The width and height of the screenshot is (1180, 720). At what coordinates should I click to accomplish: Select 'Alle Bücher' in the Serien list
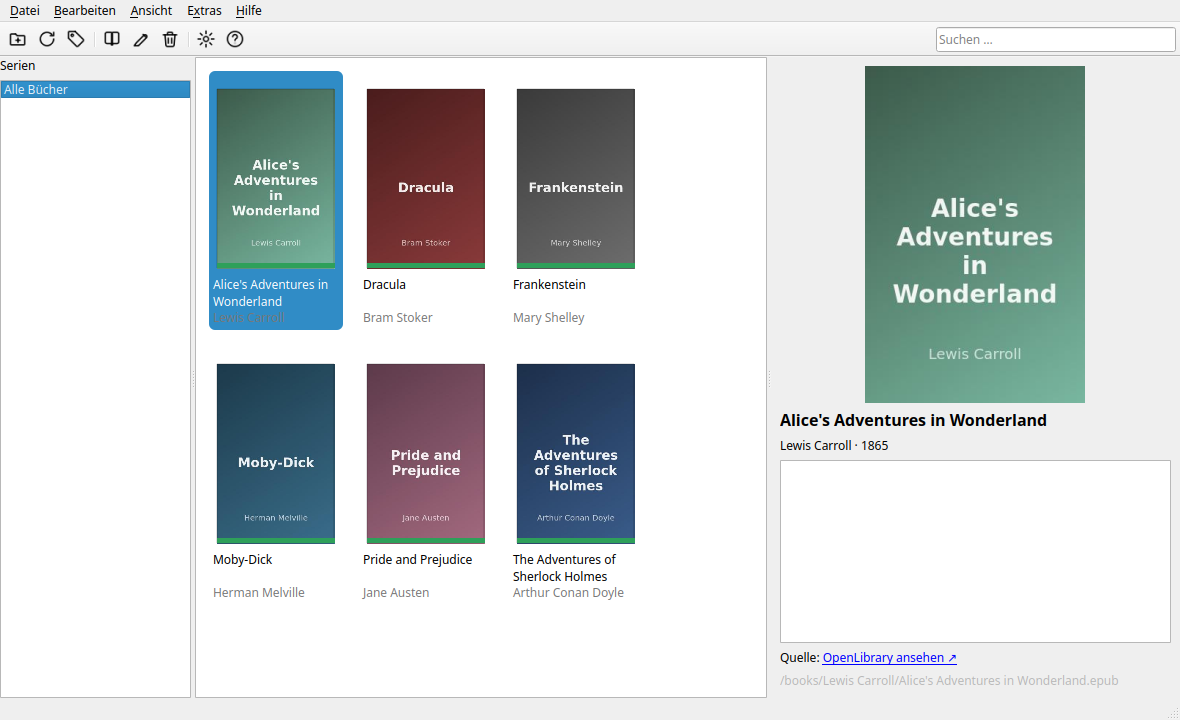click(x=96, y=90)
